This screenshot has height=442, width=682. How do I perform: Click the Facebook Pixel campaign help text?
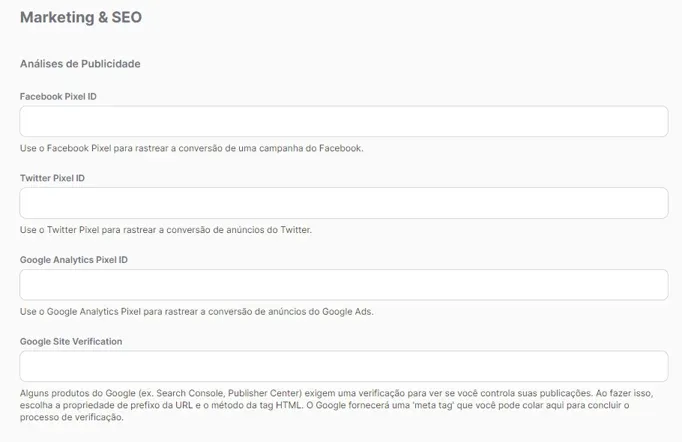tap(191, 148)
